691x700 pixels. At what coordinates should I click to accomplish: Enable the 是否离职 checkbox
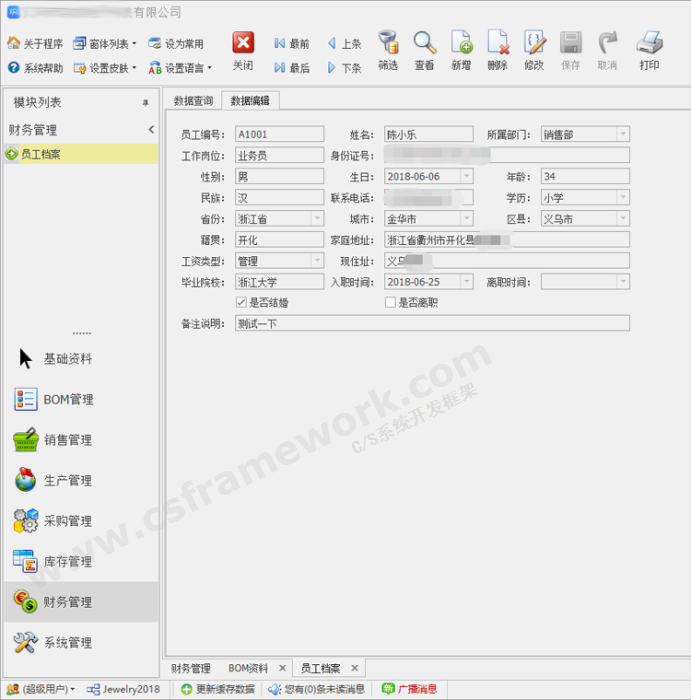tap(390, 302)
